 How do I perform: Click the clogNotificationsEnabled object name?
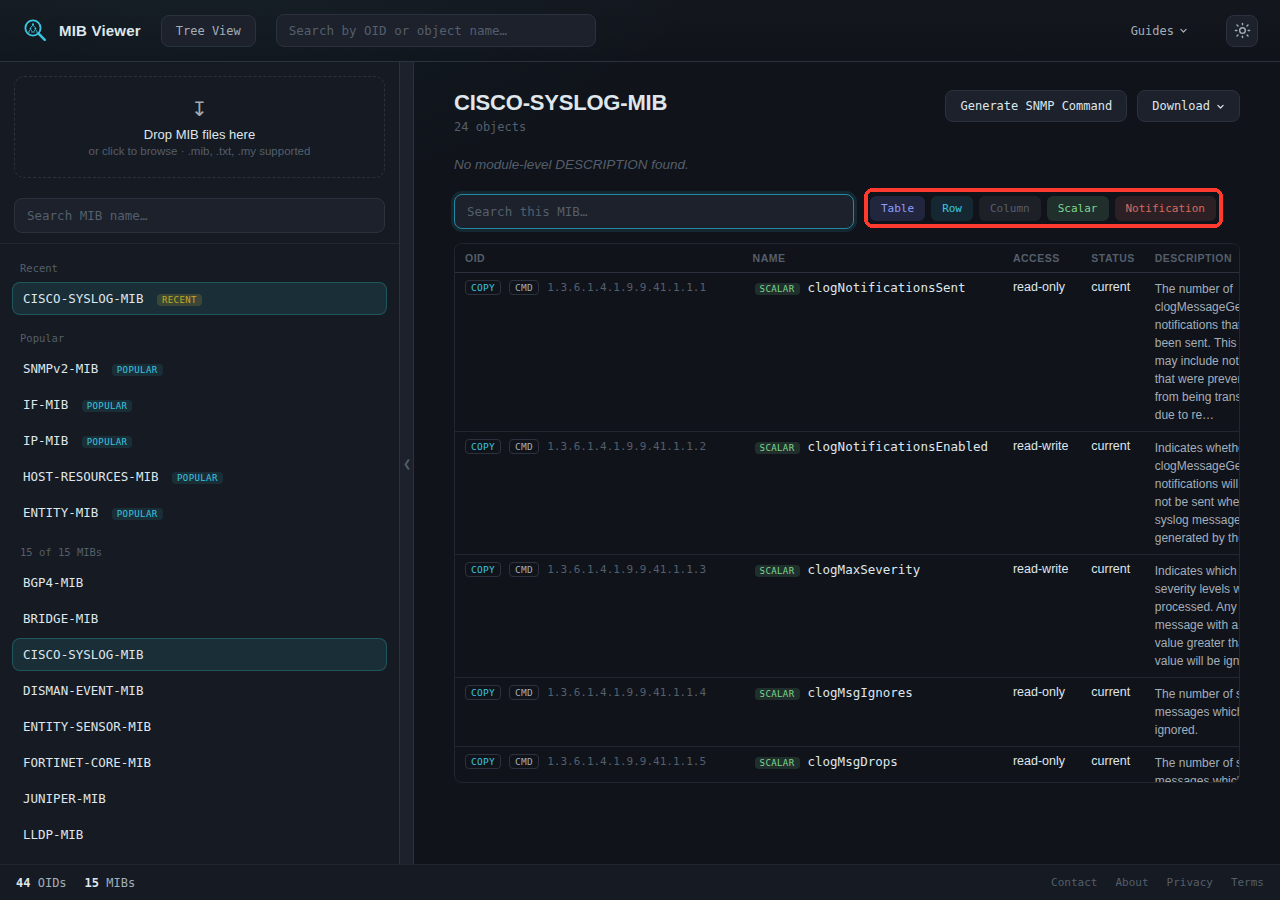[x=898, y=447]
